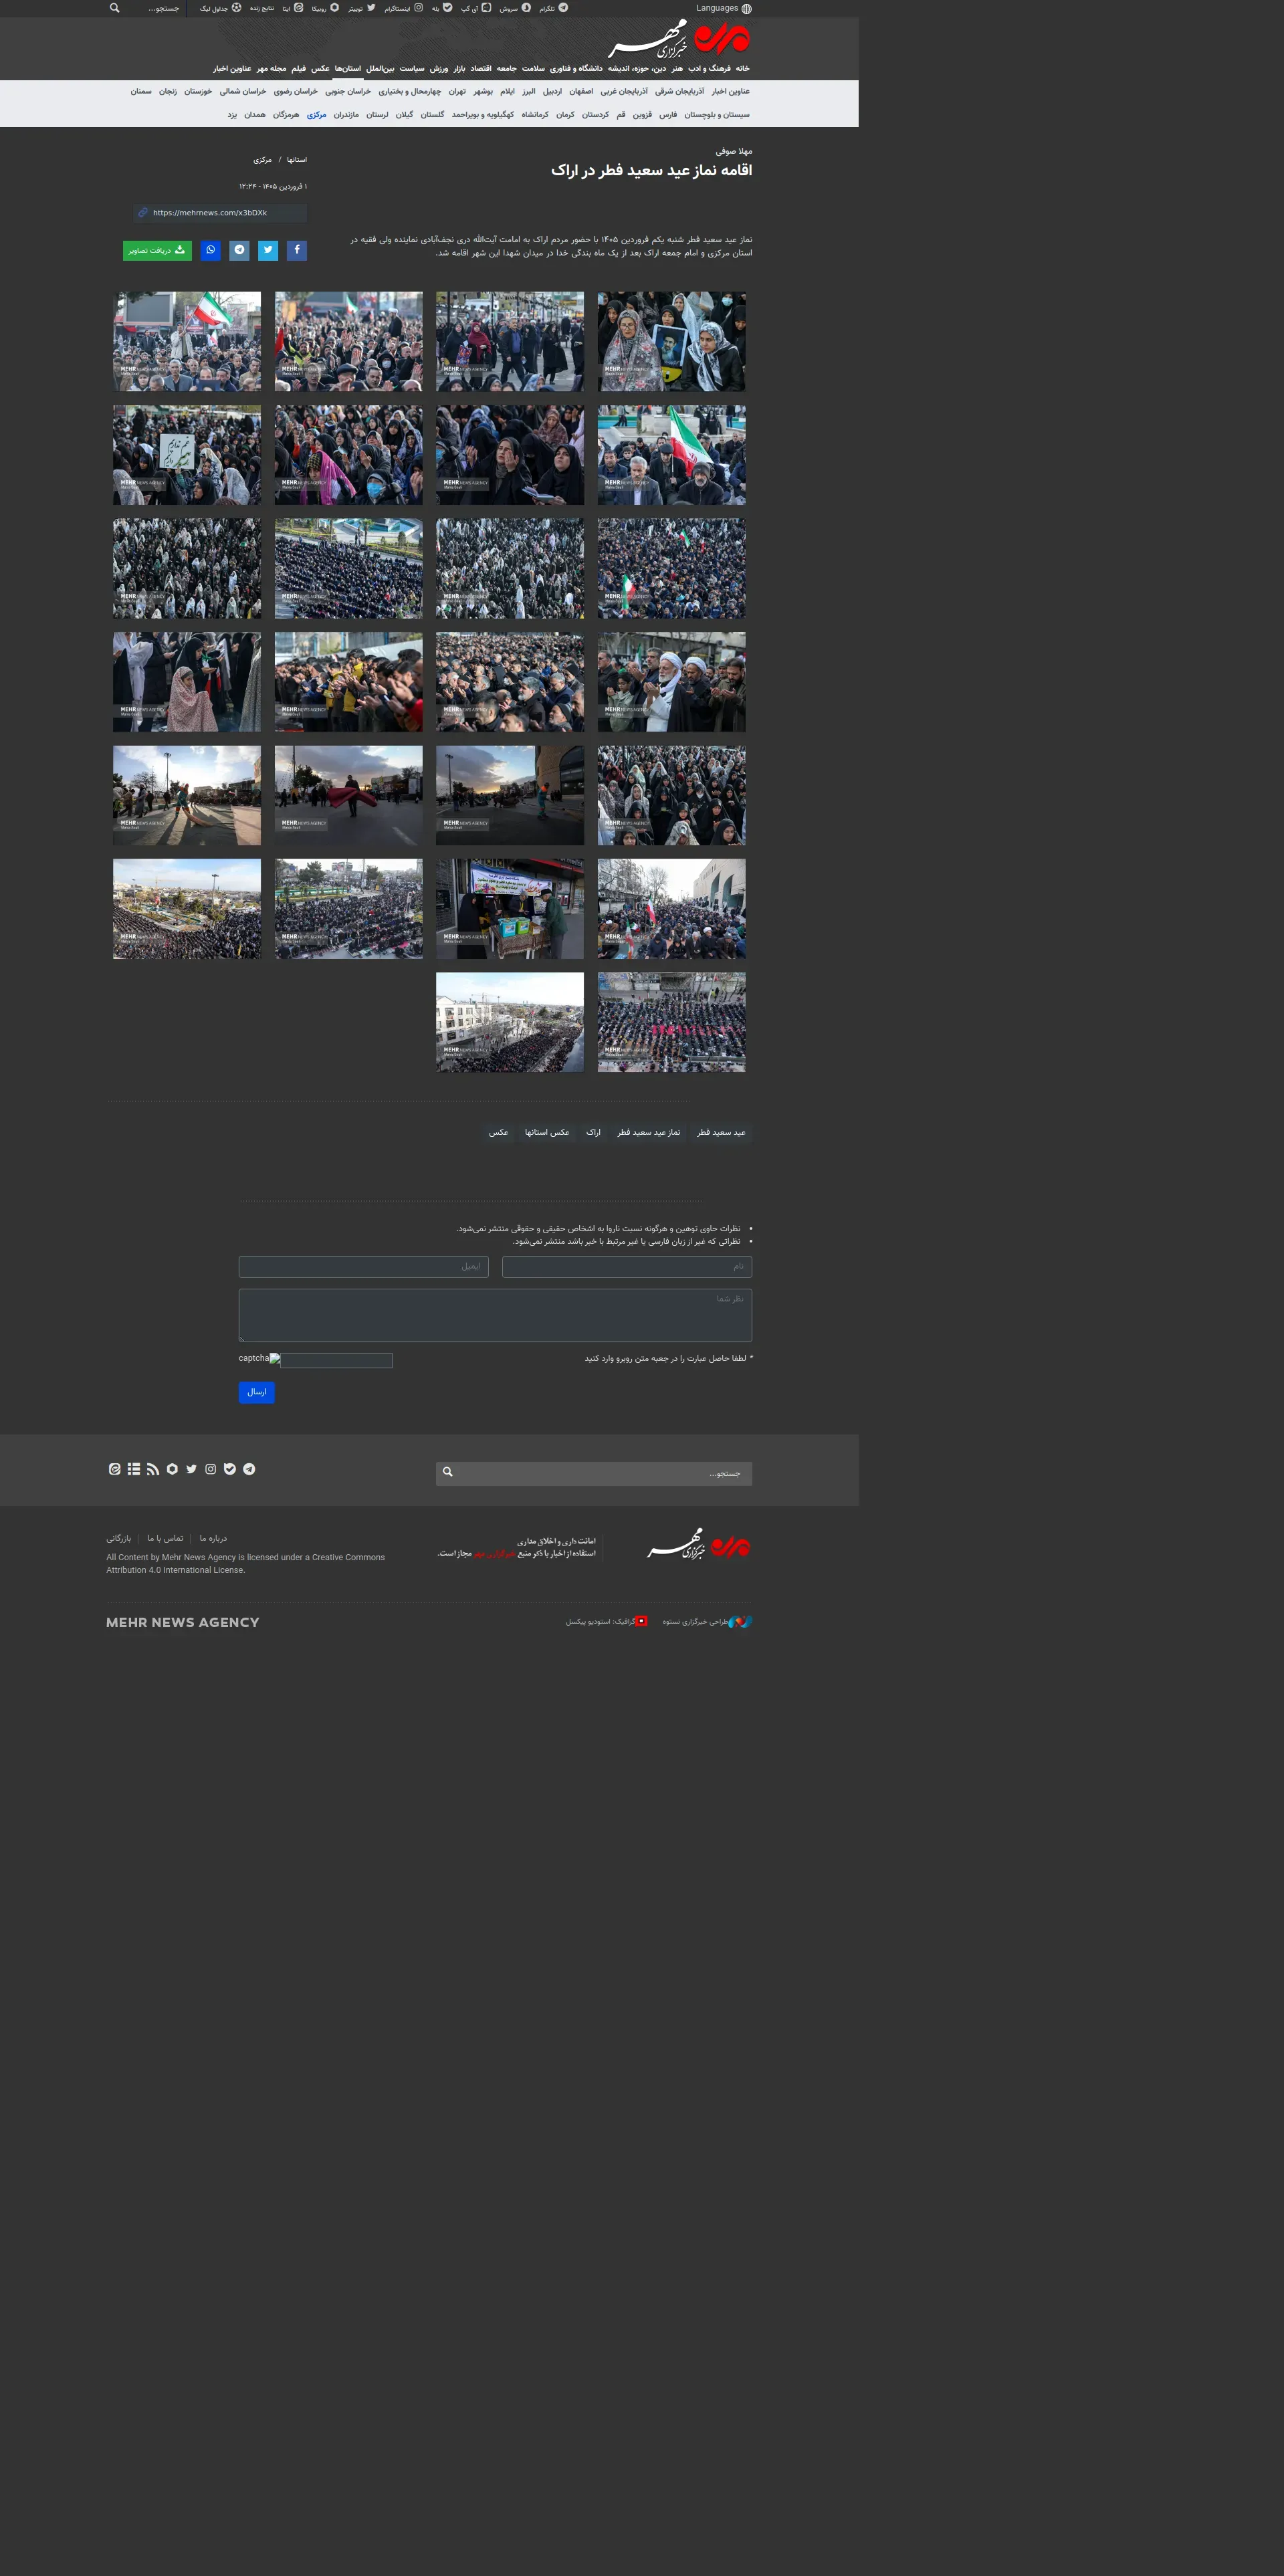Click the comment text area
Viewport: 1284px width, 2576px height.
tap(495, 1315)
